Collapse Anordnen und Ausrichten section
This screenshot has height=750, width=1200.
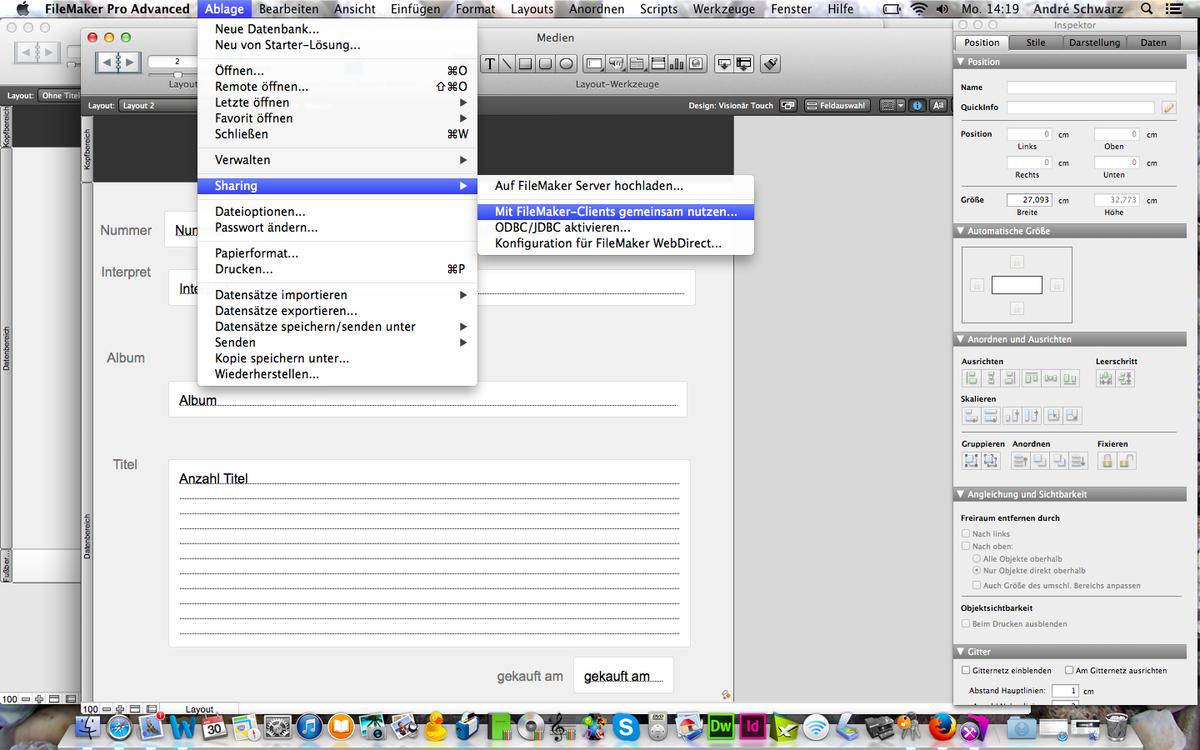pyautogui.click(x=961, y=340)
